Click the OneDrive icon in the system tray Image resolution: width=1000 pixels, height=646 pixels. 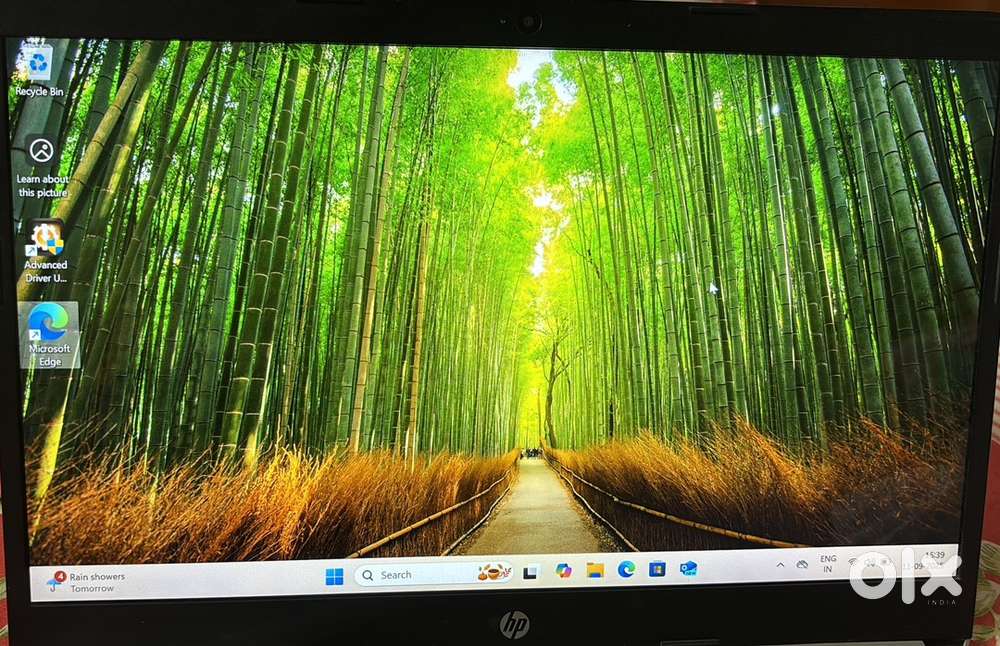803,566
